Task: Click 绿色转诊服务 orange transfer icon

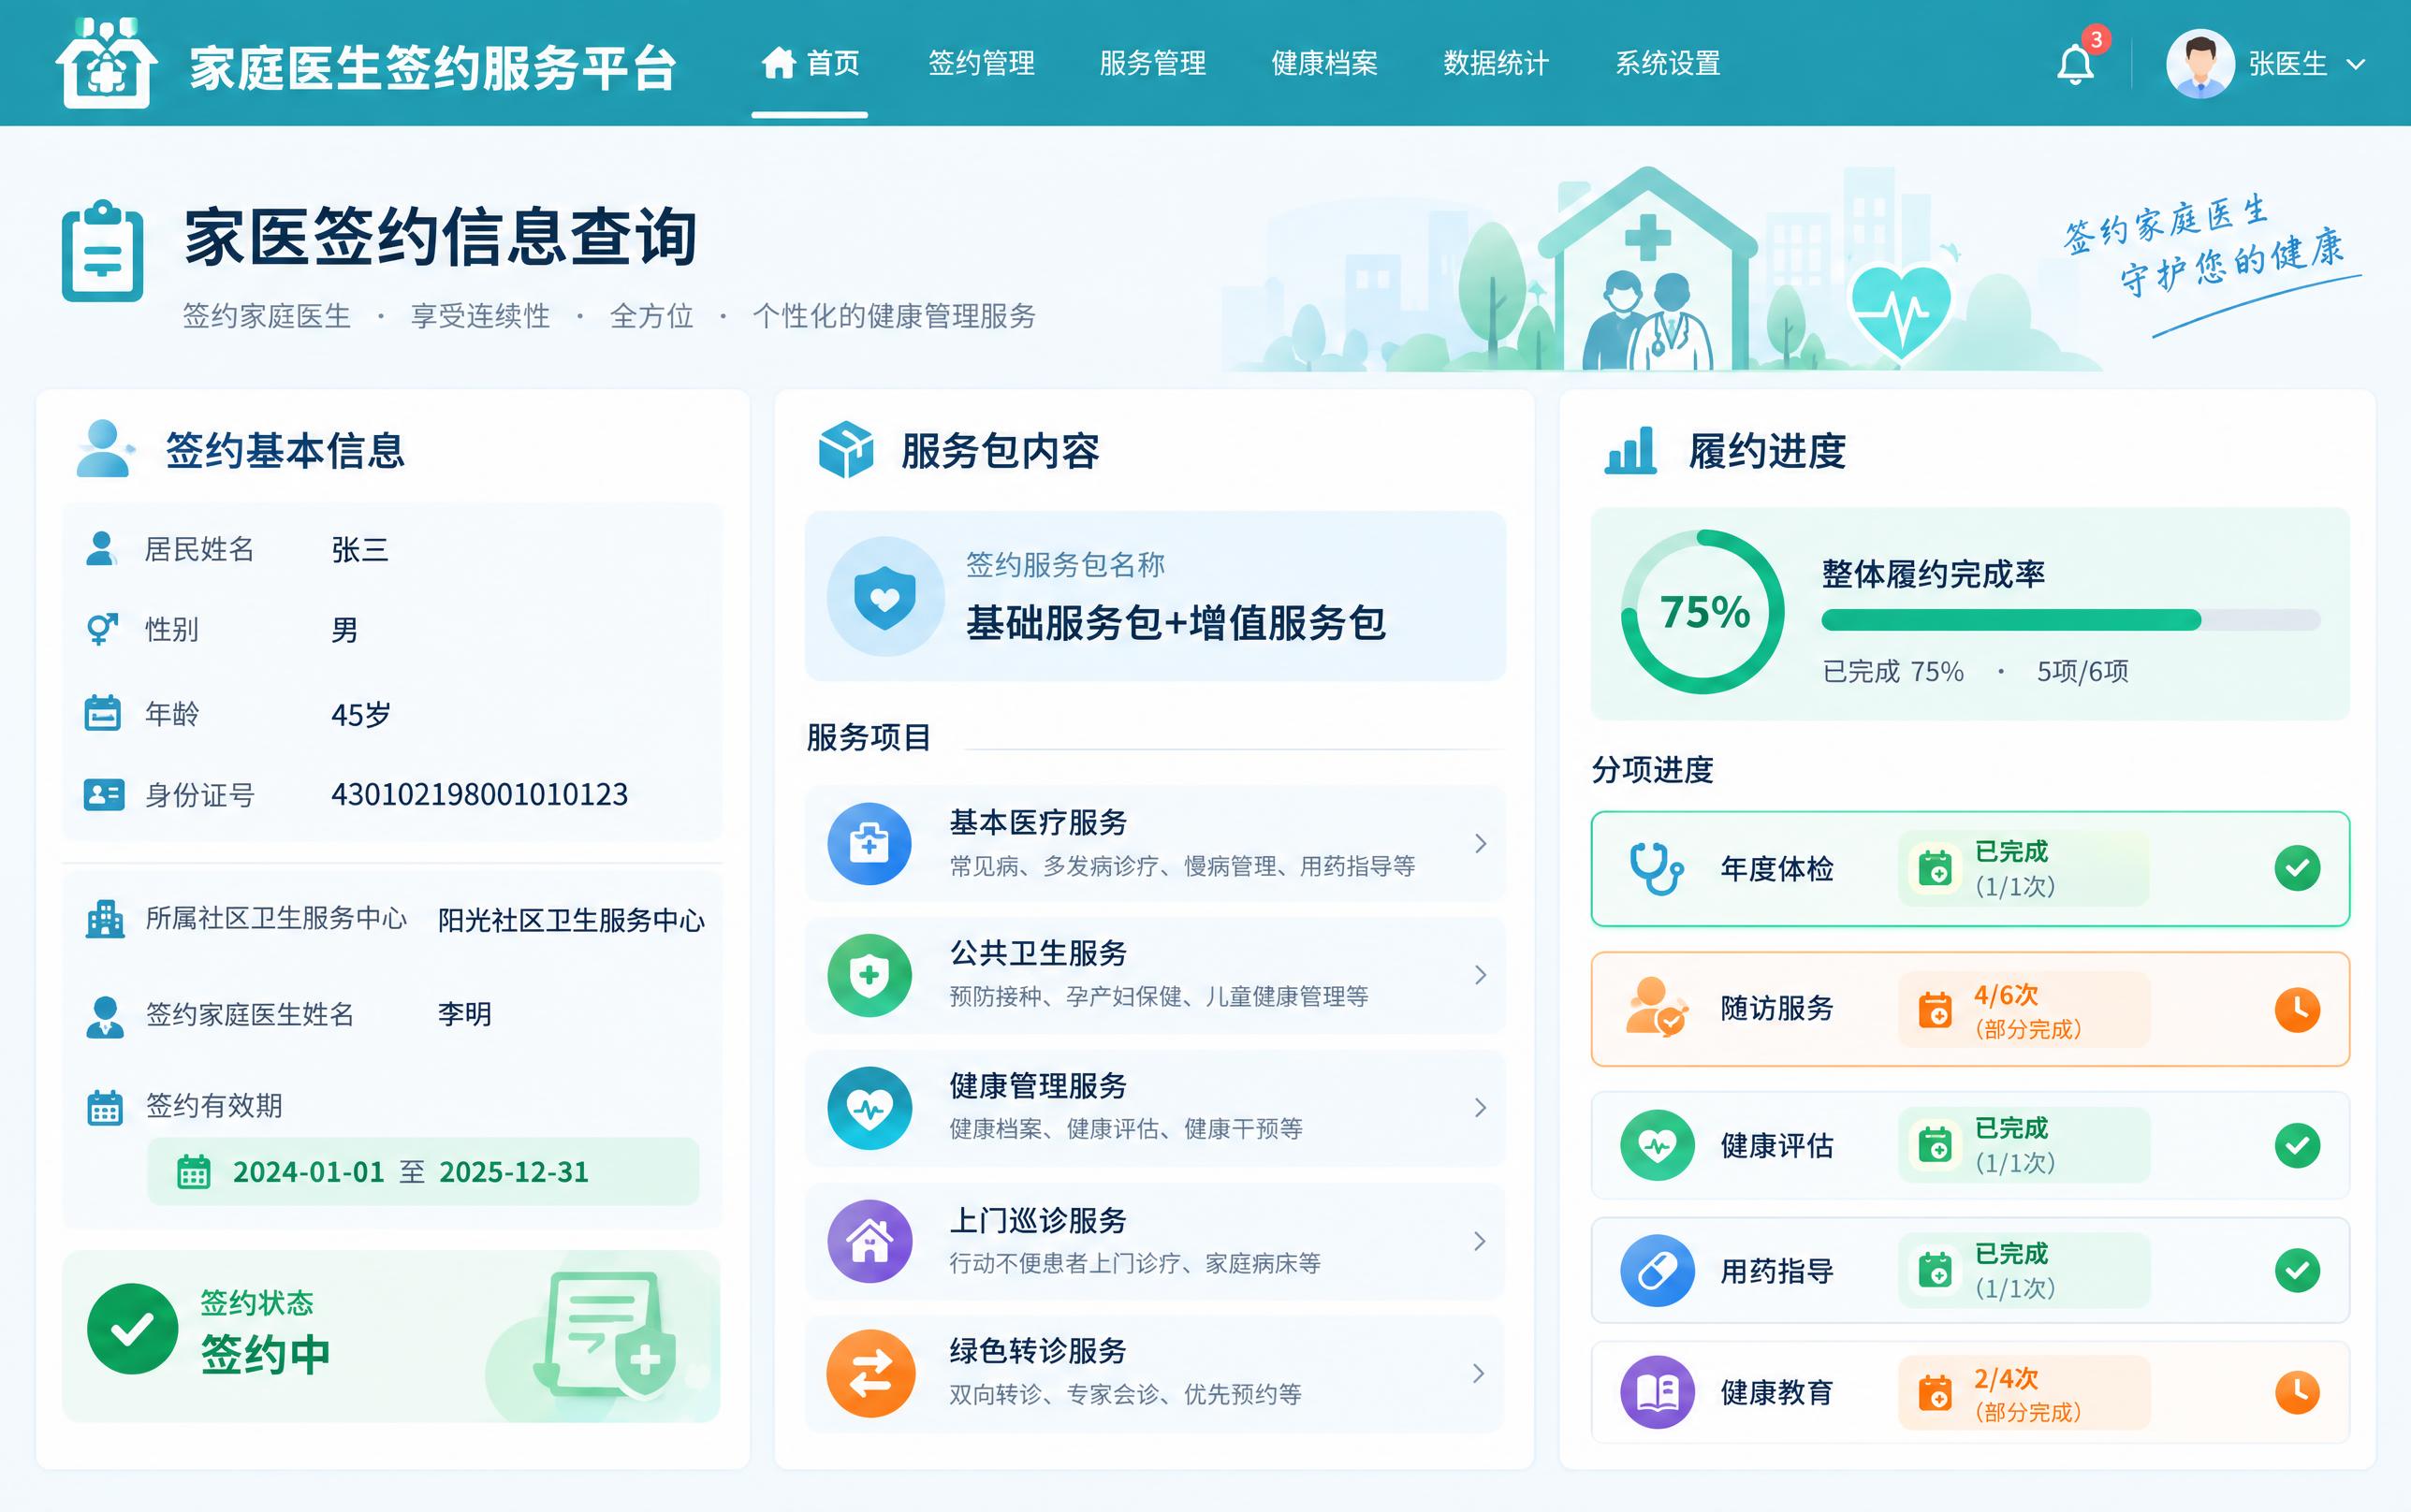Action: [870, 1373]
